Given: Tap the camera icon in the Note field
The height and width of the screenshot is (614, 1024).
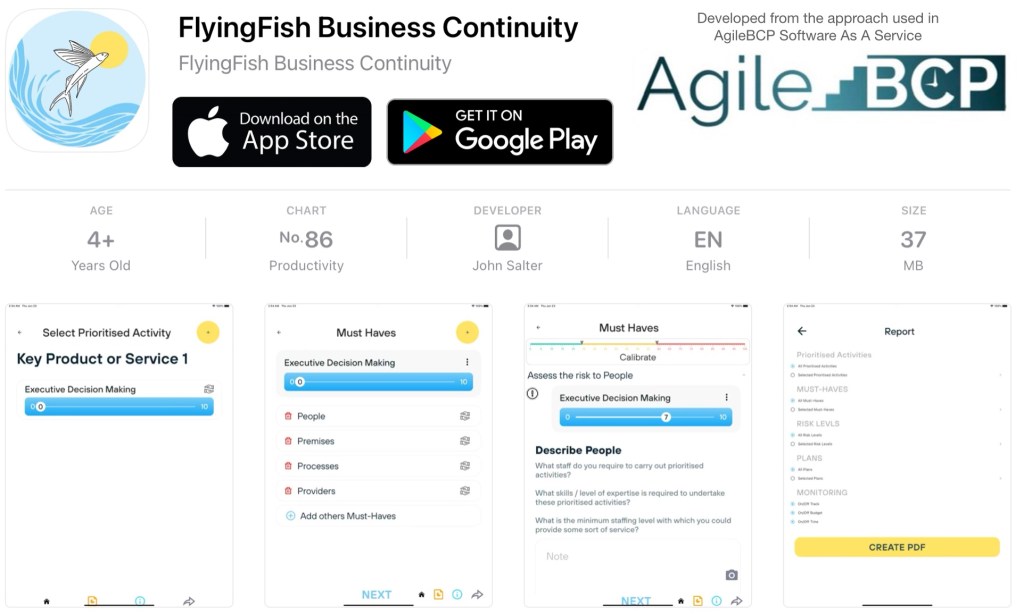Looking at the screenshot, I should pos(731,575).
